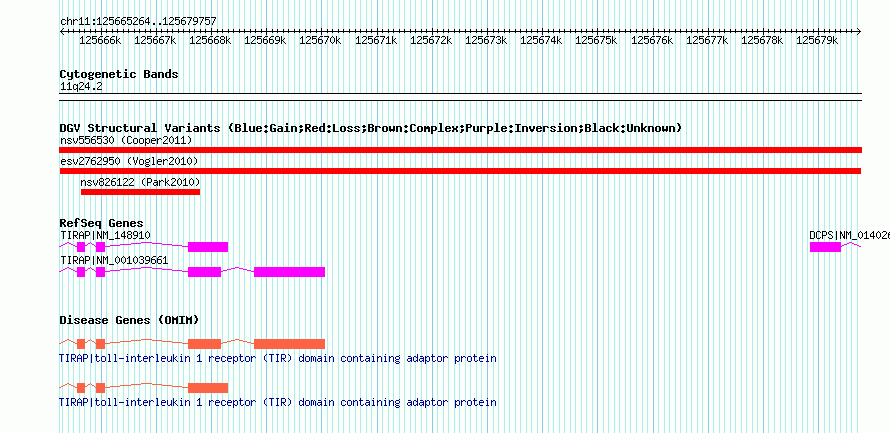The width and height of the screenshot is (890, 433).
Task: Click the red loss bar under esv2762950
Action: coord(460,171)
